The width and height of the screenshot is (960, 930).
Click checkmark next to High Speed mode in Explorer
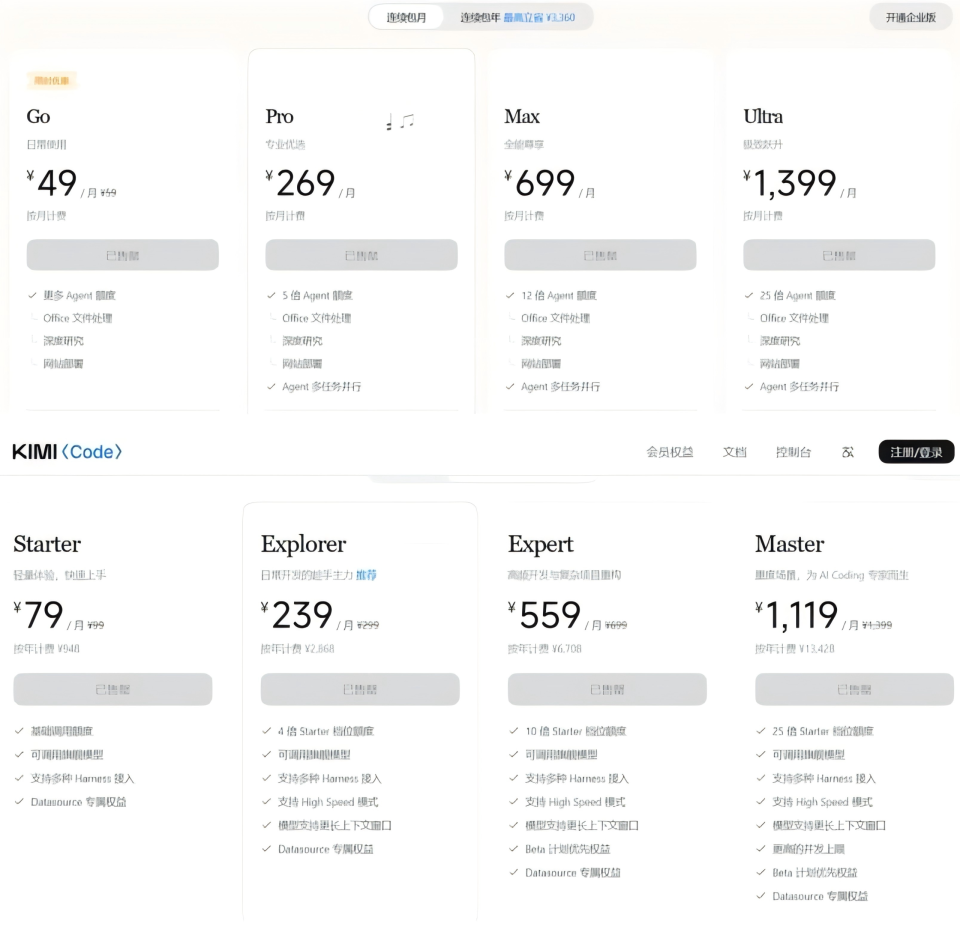[266, 801]
